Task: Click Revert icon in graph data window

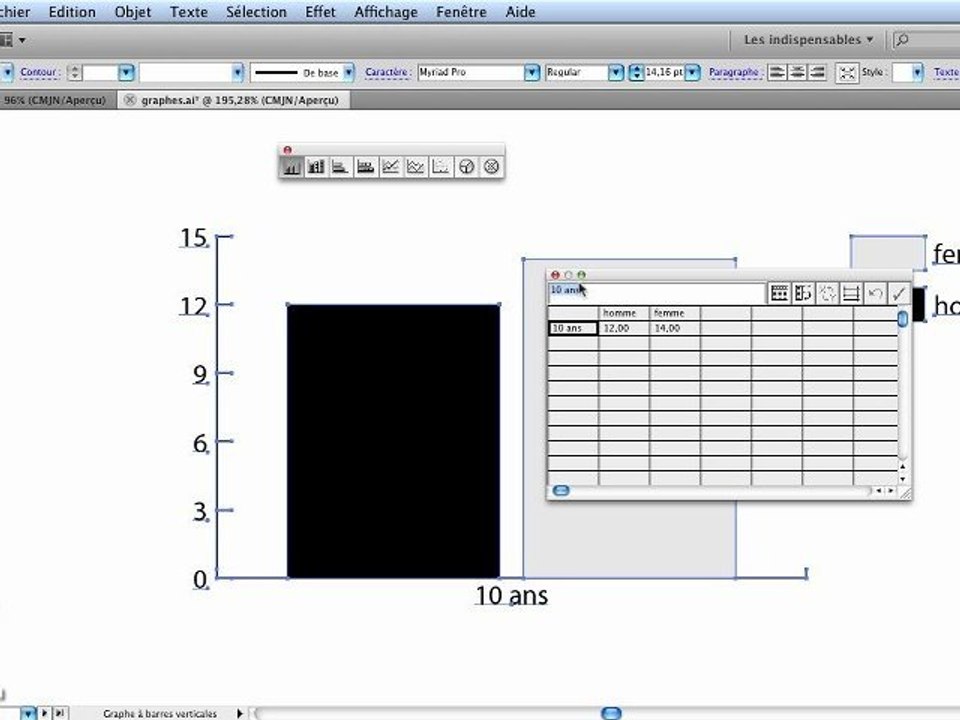Action: click(876, 293)
